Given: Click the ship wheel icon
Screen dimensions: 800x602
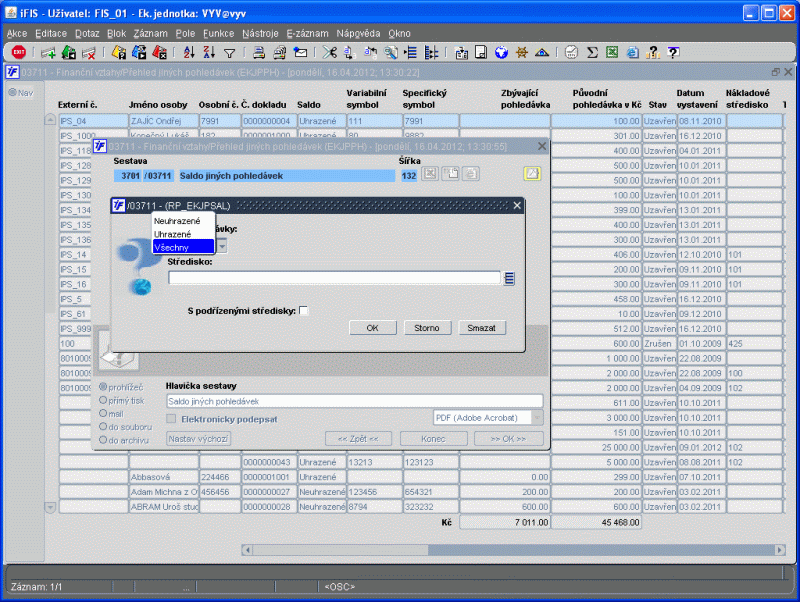Looking at the screenshot, I should click(x=521, y=52).
